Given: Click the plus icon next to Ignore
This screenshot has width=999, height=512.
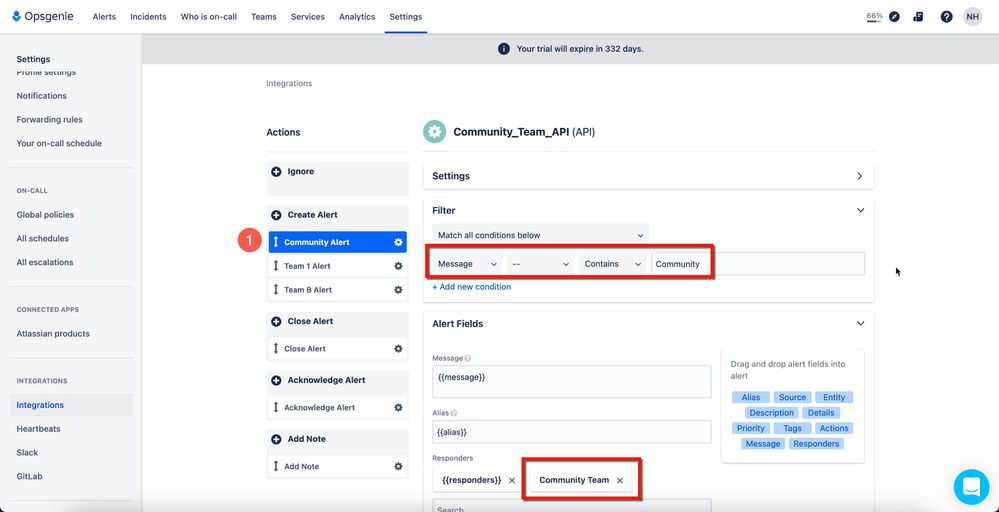Looking at the screenshot, I should pyautogui.click(x=277, y=171).
